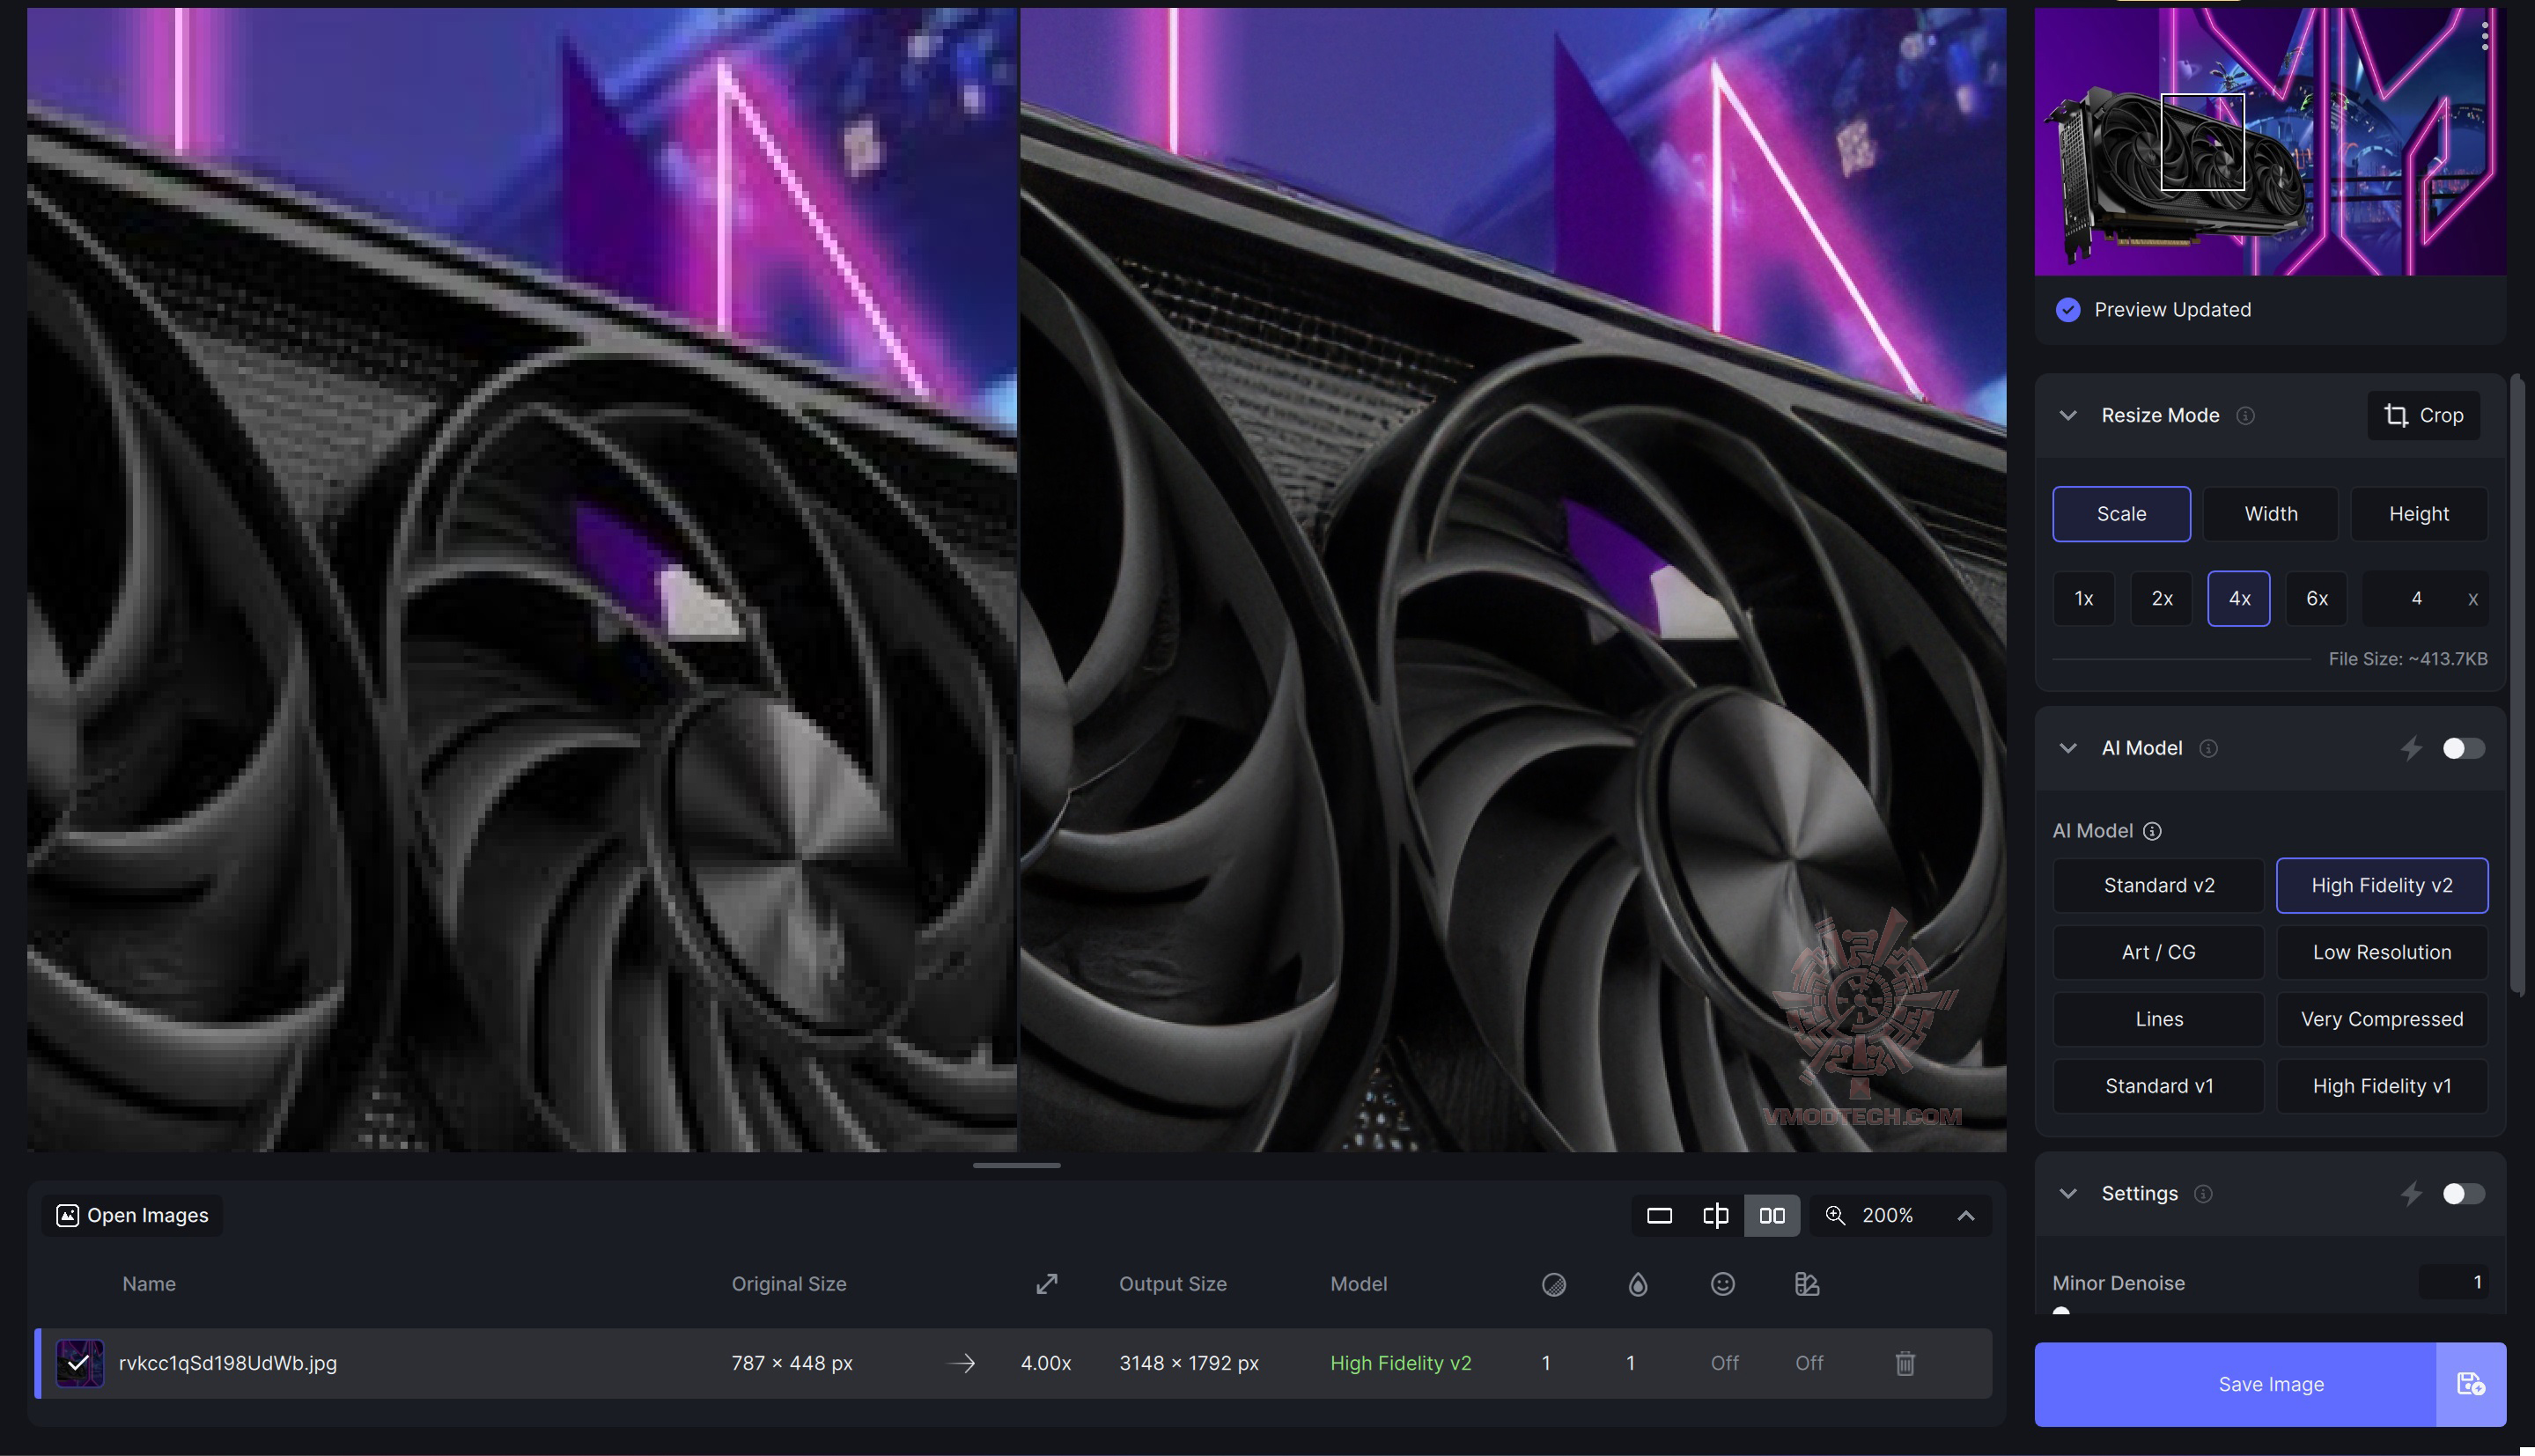This screenshot has width=2535, height=1456.
Task: Click the save options icon beside Save Image
Action: (x=2470, y=1384)
